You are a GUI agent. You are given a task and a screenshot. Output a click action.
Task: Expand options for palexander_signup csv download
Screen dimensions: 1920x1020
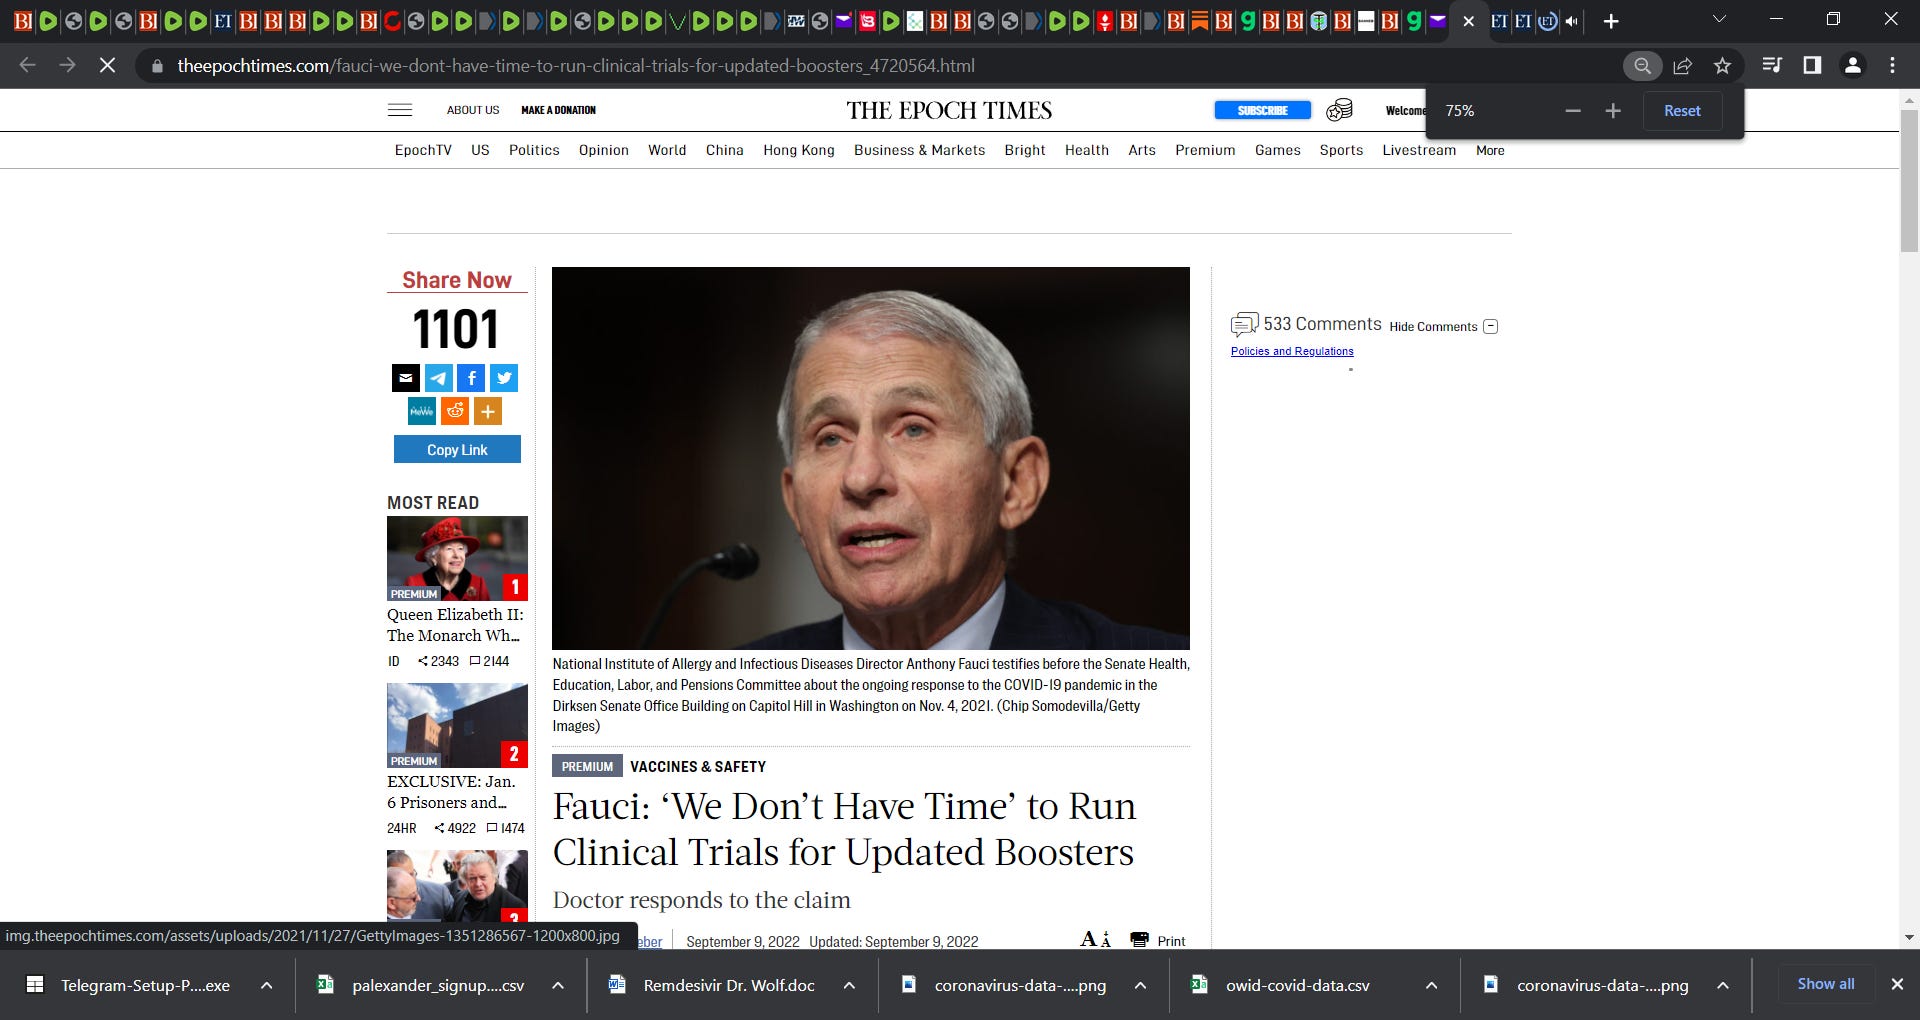pyautogui.click(x=558, y=985)
